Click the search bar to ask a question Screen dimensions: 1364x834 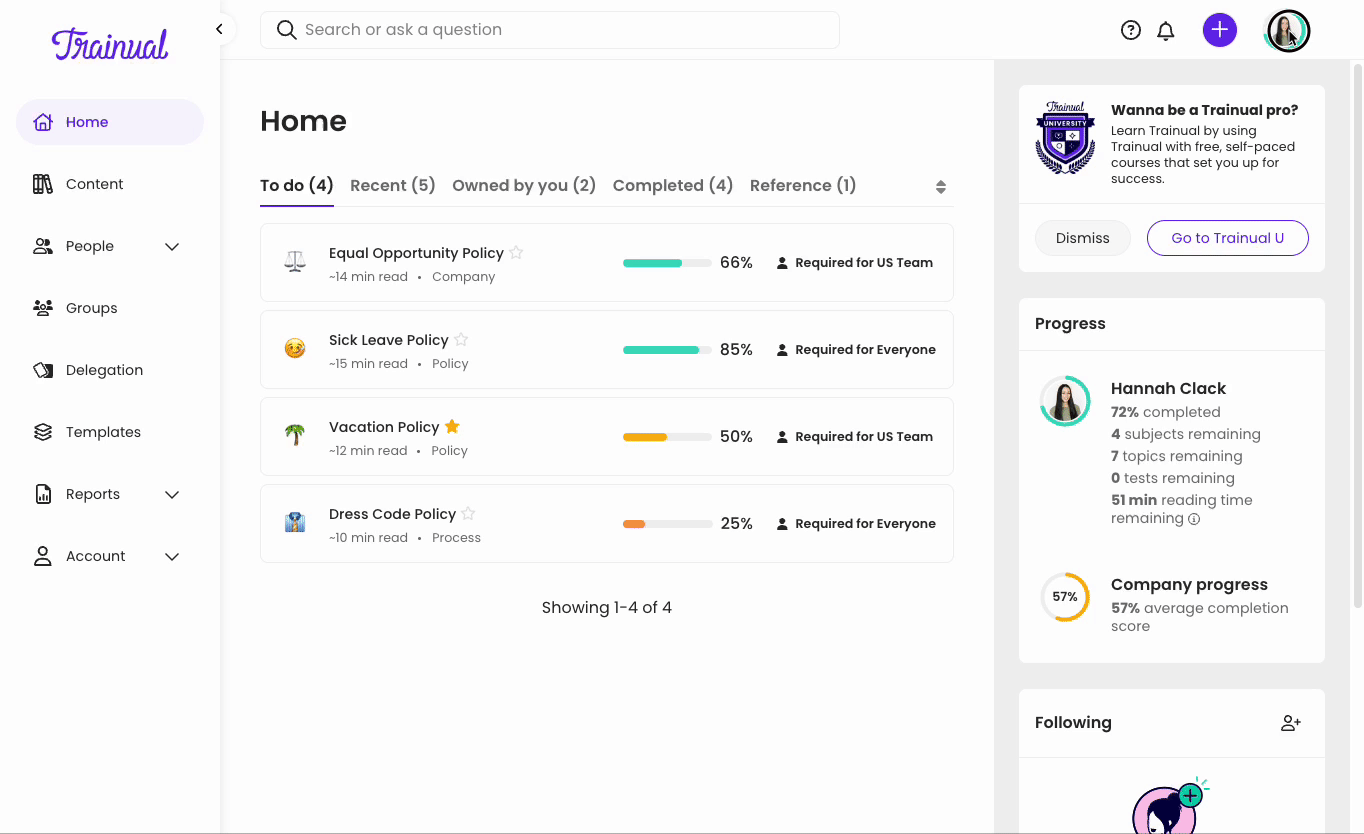point(549,29)
